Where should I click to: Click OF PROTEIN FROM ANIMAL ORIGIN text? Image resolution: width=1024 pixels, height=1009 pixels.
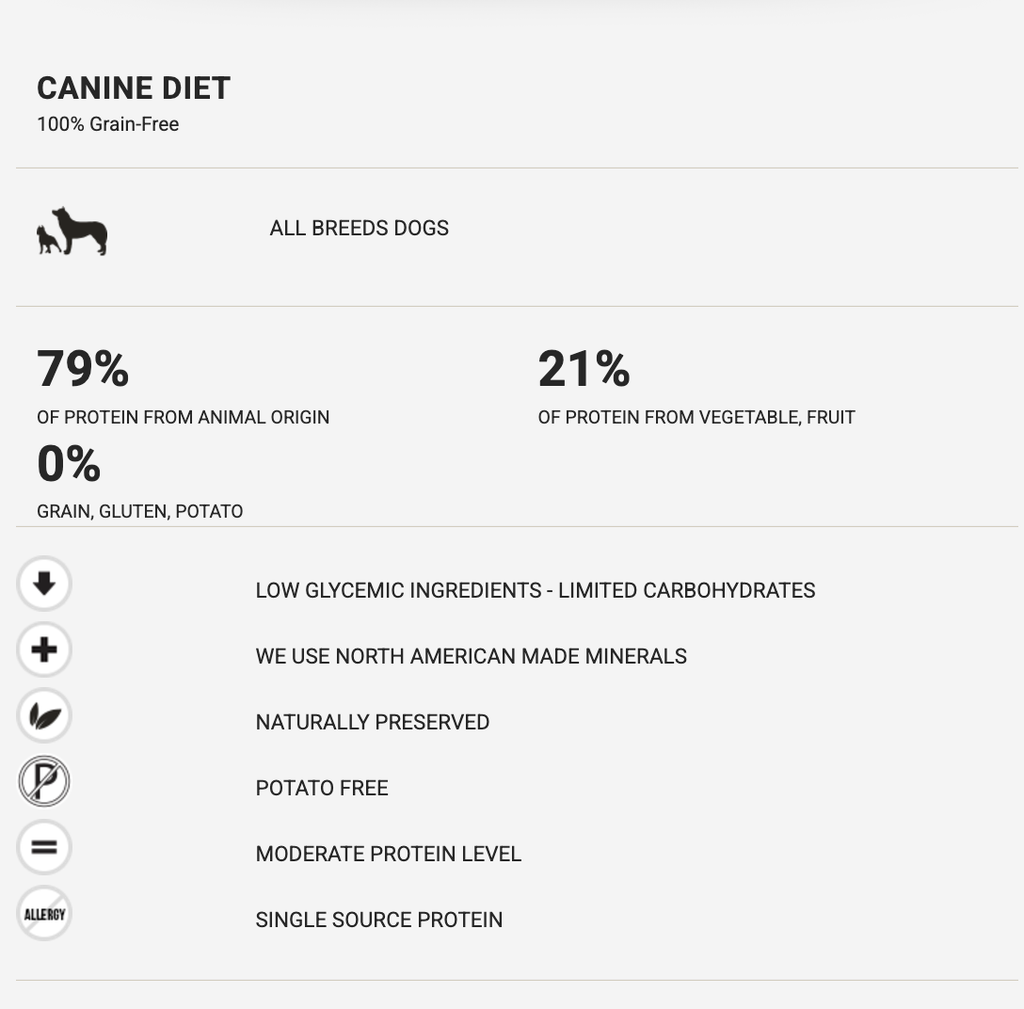(x=183, y=417)
